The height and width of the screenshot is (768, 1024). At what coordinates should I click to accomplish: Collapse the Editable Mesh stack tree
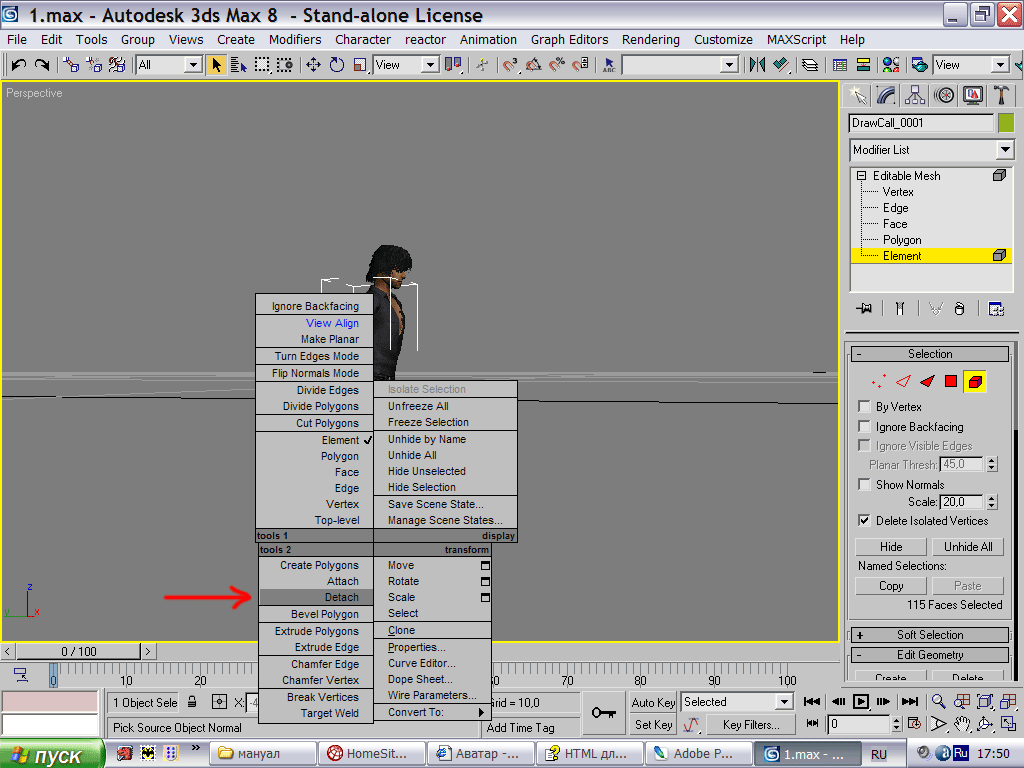861,176
